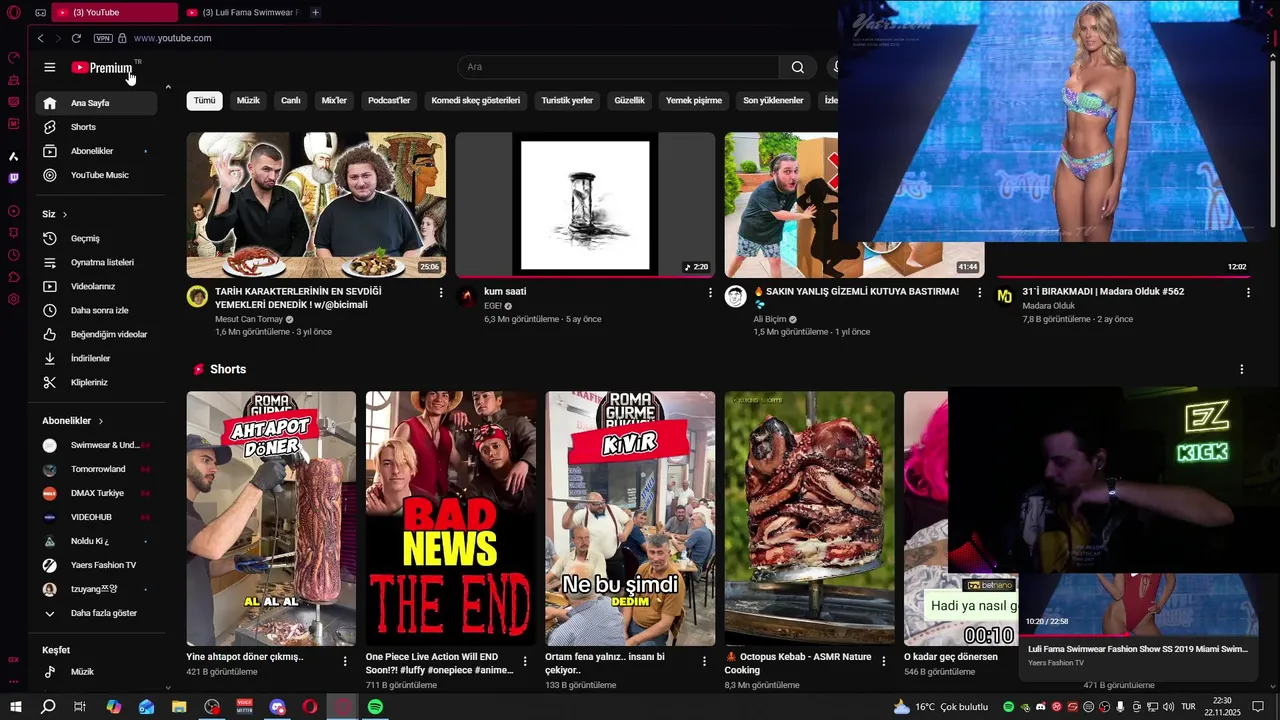The height and width of the screenshot is (720, 1280).
Task: Open the Windows Start button
Action: [16, 707]
